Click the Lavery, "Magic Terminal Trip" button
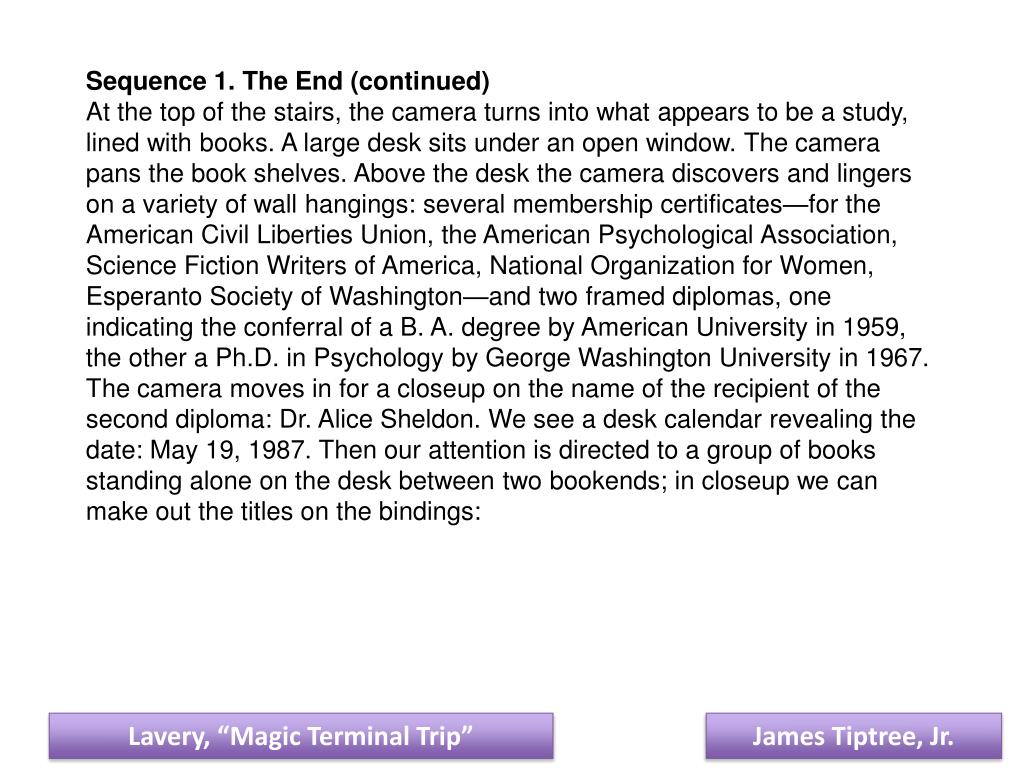1024x768 pixels. coord(301,736)
